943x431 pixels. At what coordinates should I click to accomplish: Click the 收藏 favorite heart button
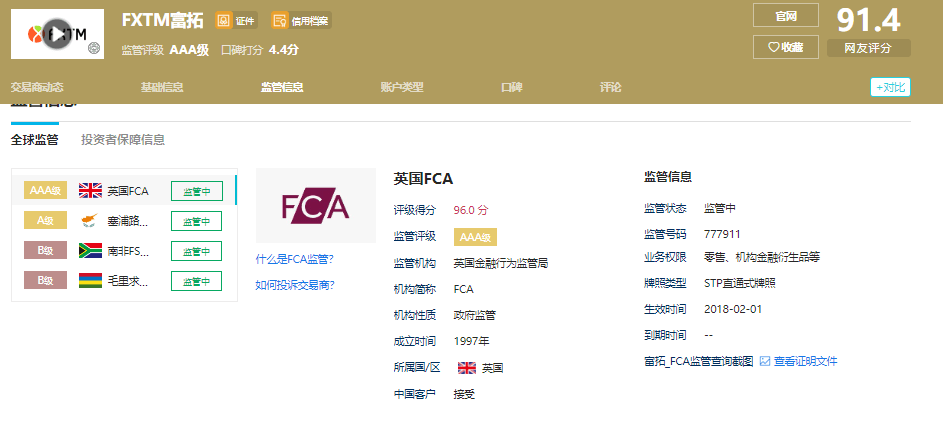click(x=785, y=47)
